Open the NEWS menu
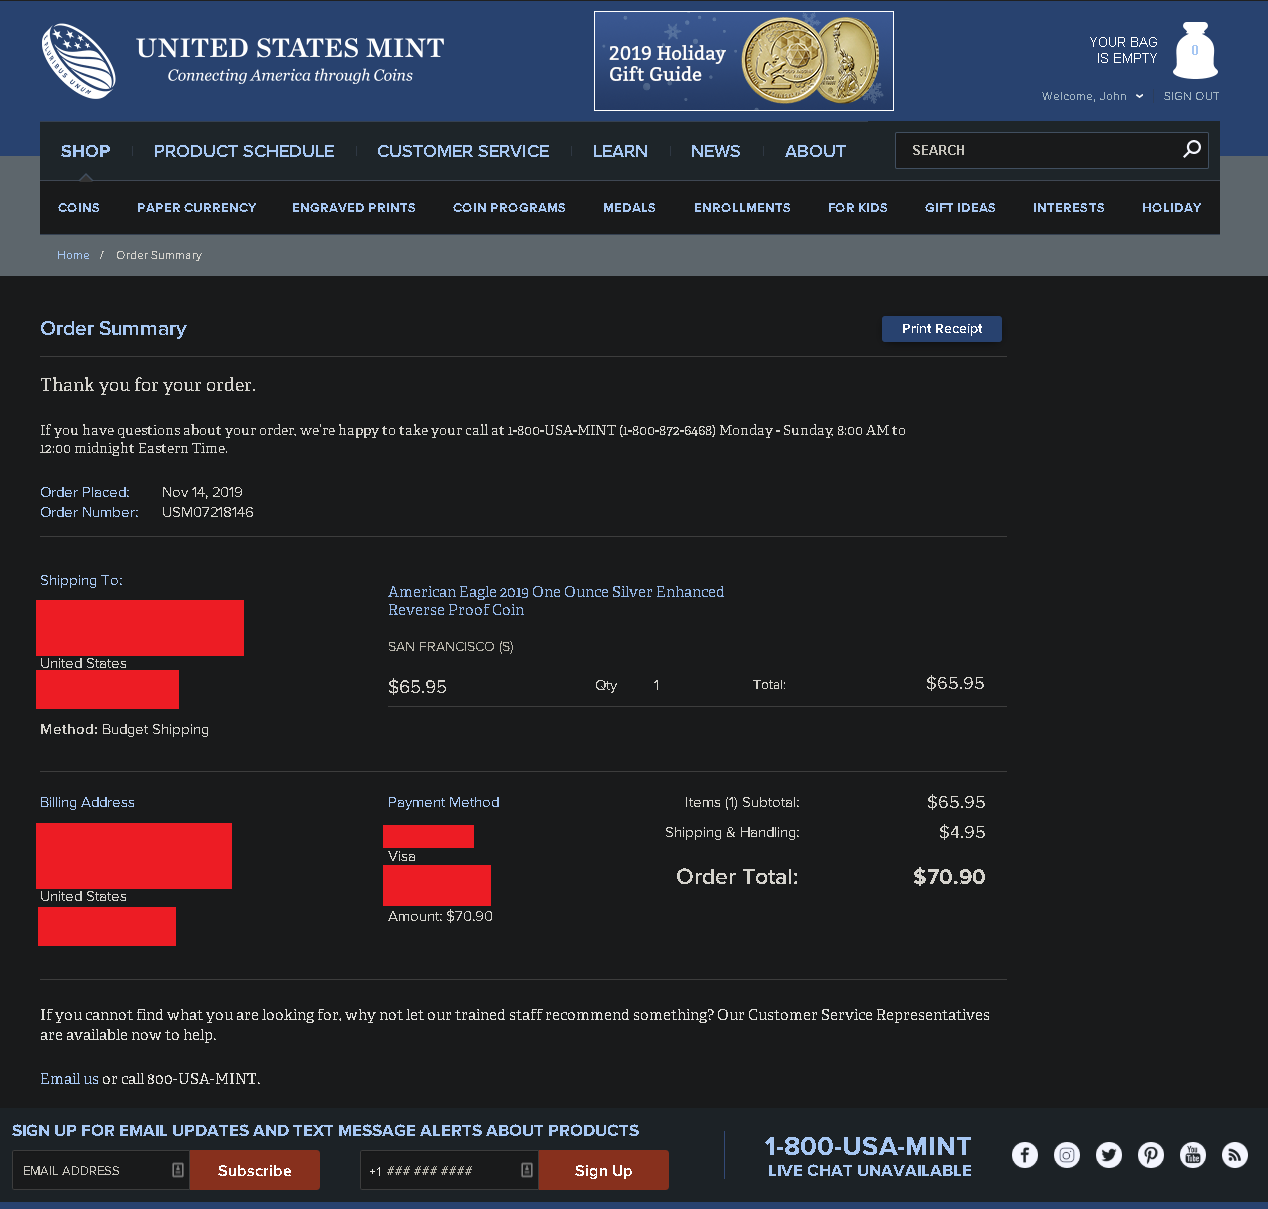 [x=716, y=151]
